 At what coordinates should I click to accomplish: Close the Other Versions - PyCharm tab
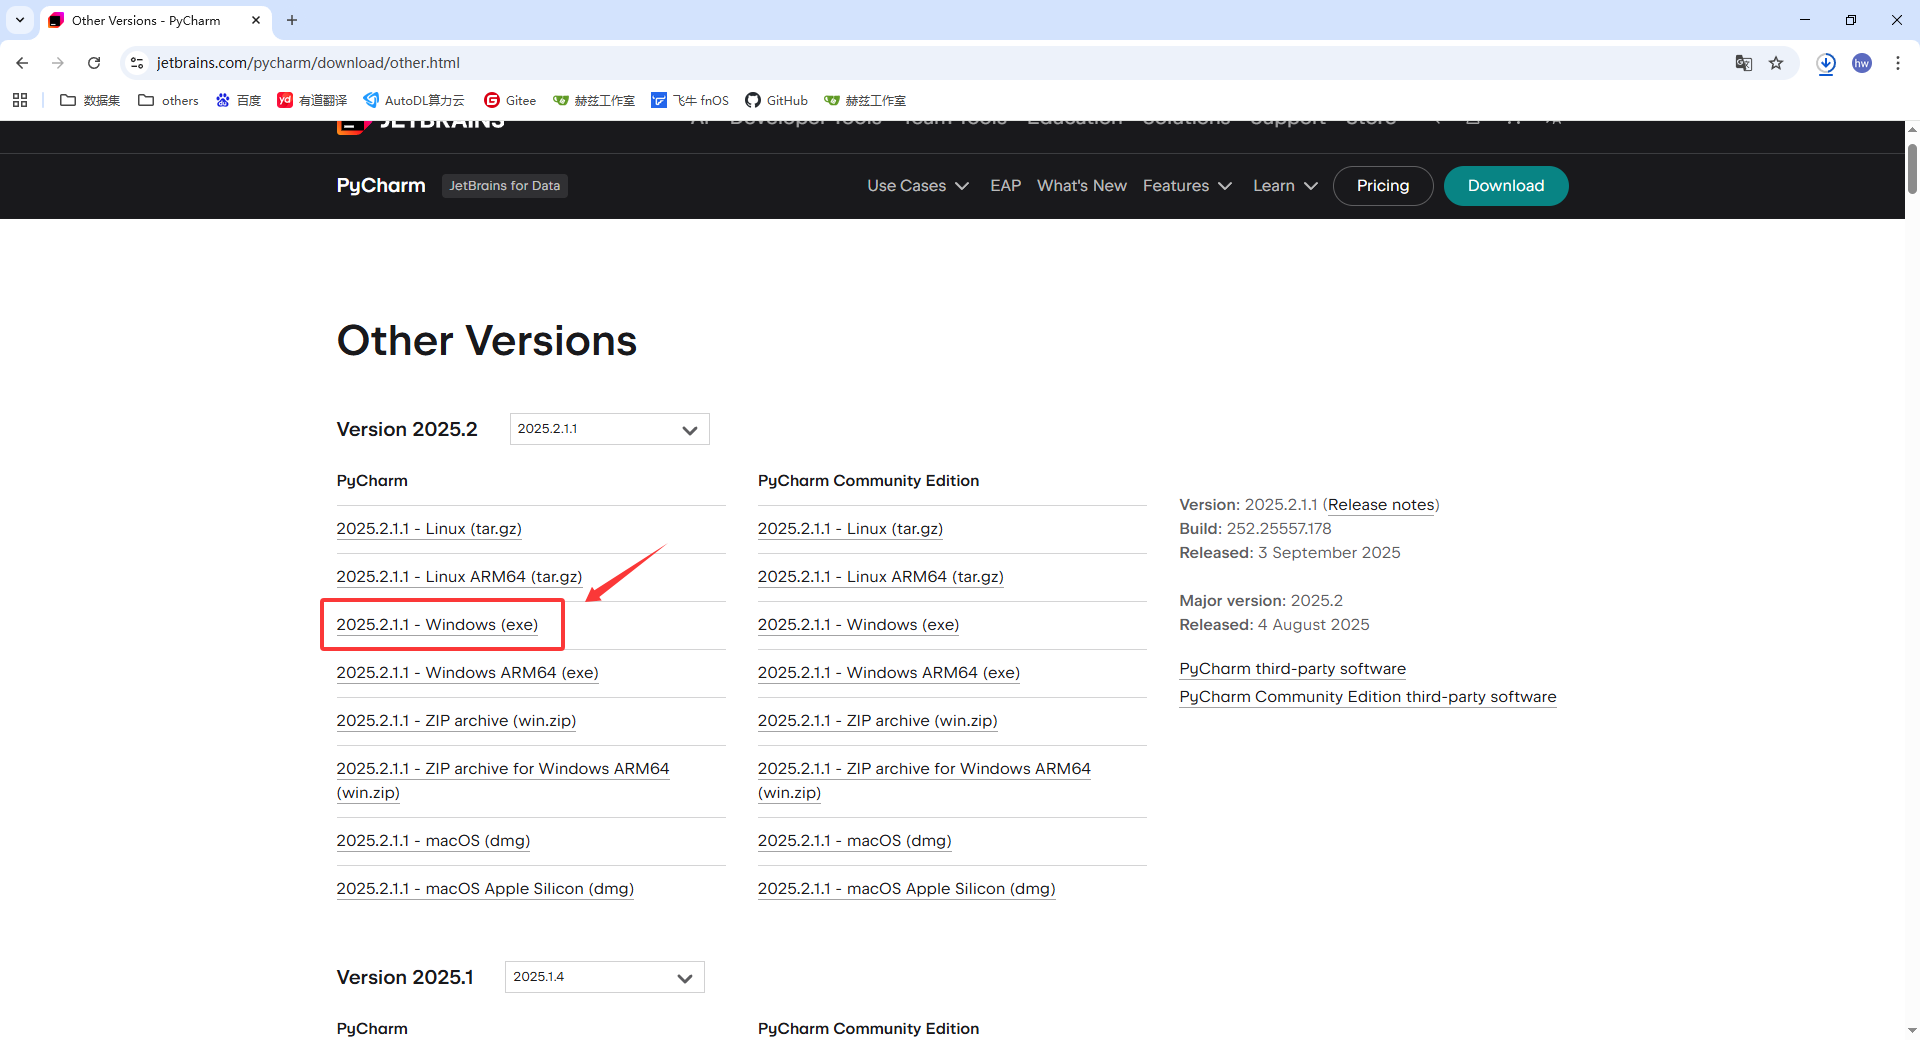(256, 20)
